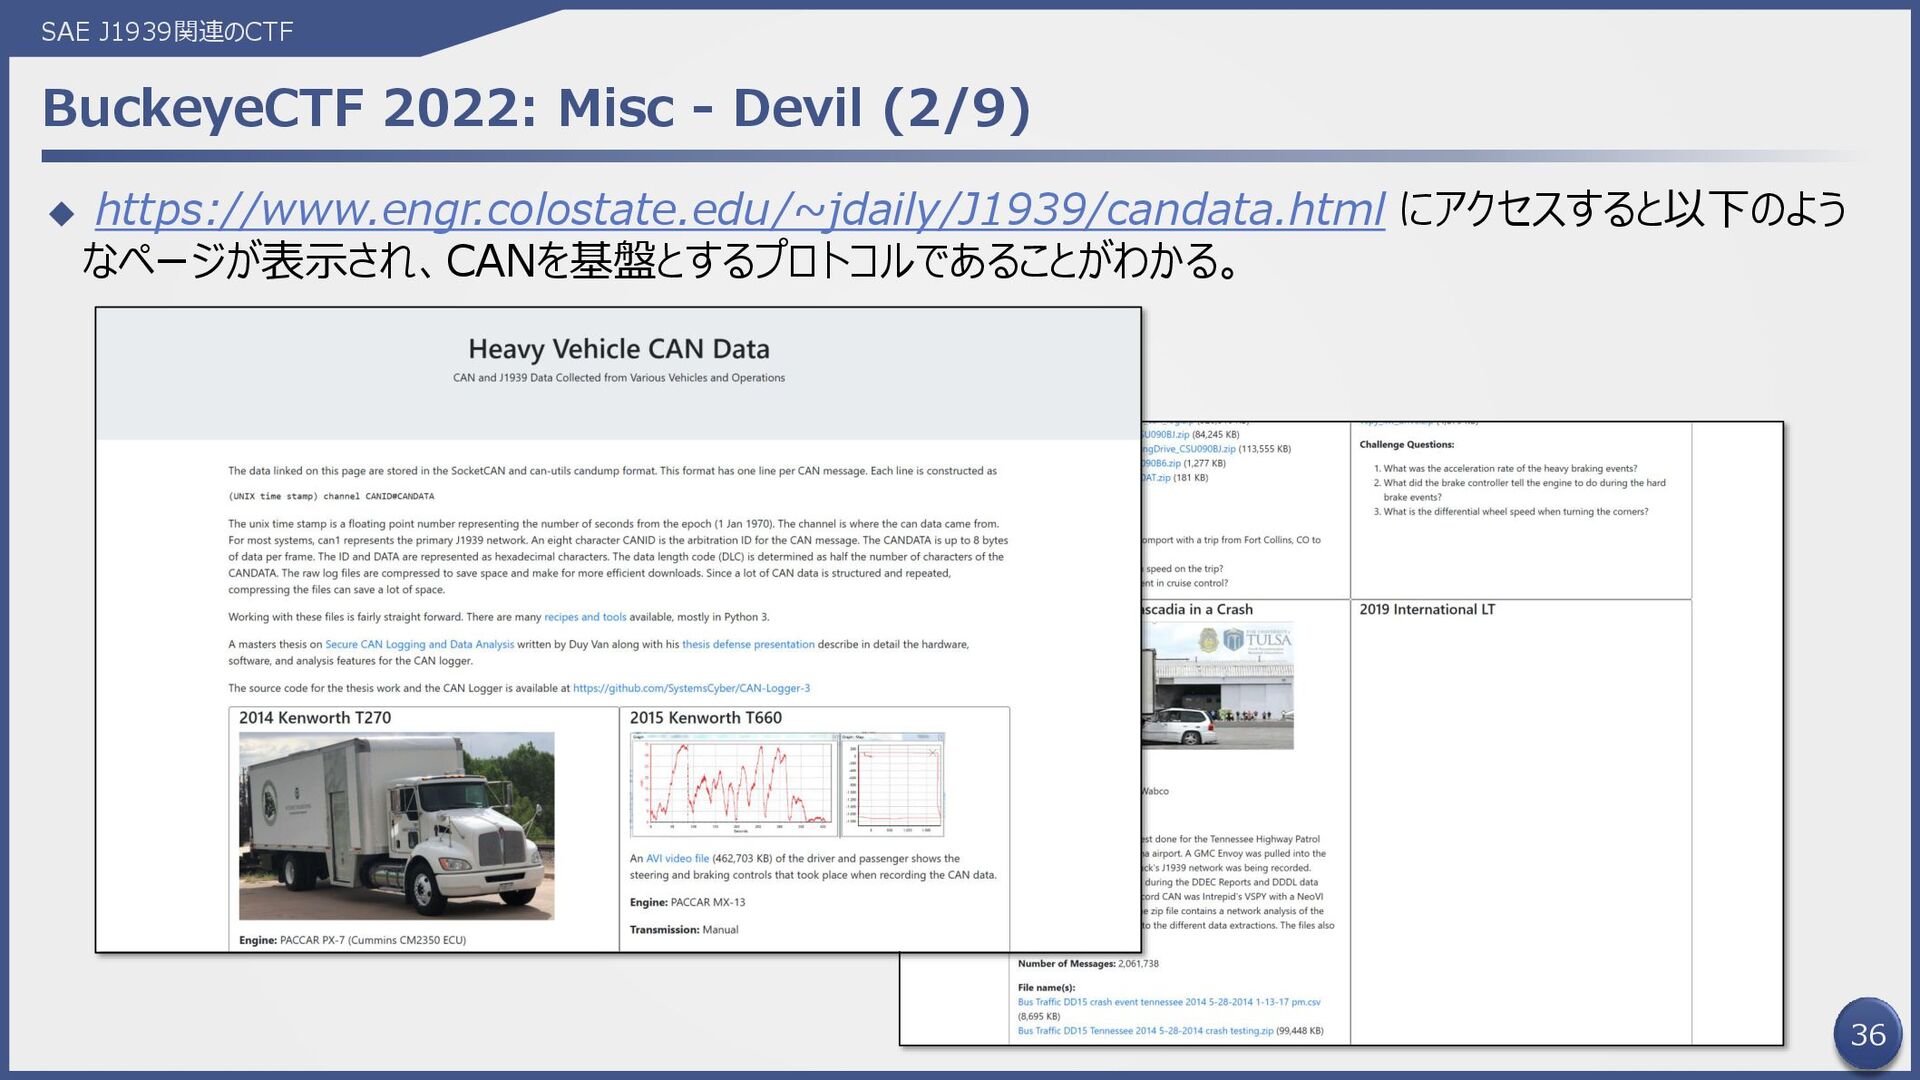Click the 'Challenge Questions:' heading
This screenshot has height=1080, width=1920.
click(1406, 444)
